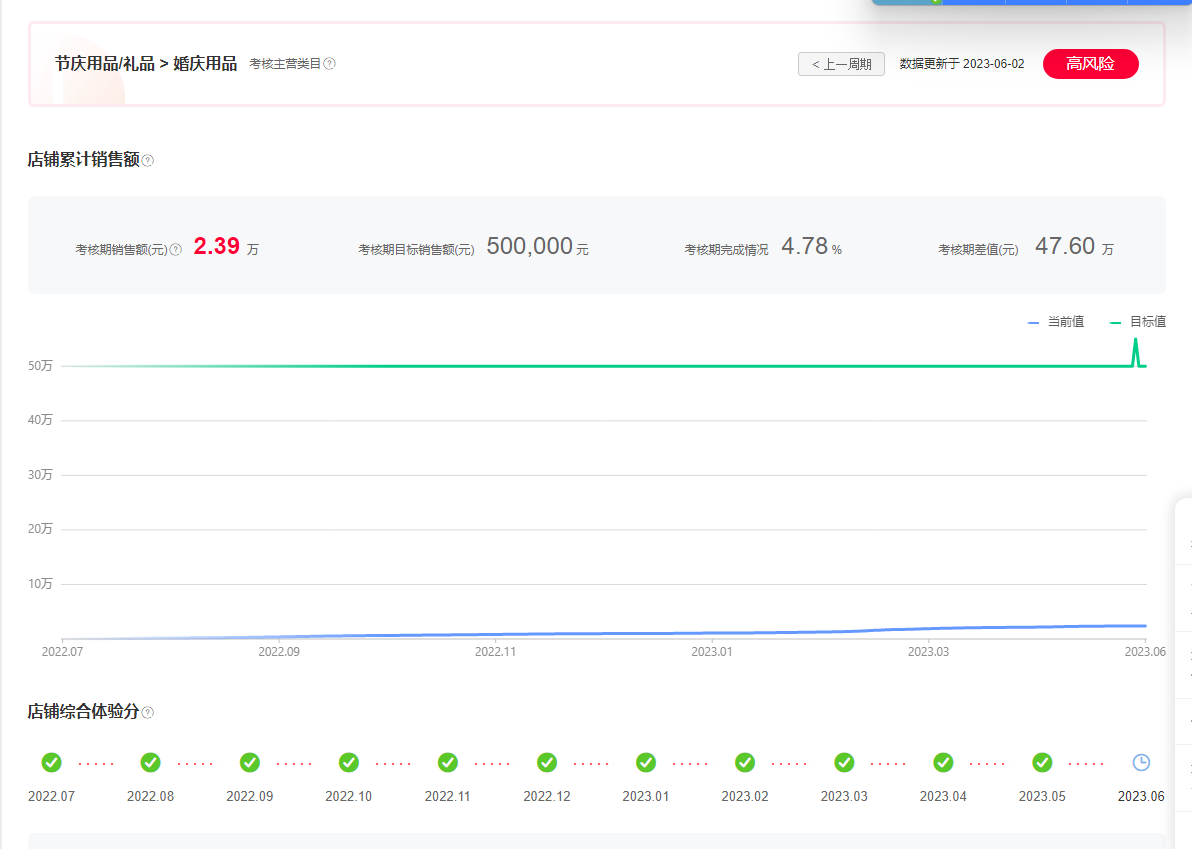Select the 2022.12 green check status
The image size is (1192, 849).
pyautogui.click(x=547, y=762)
